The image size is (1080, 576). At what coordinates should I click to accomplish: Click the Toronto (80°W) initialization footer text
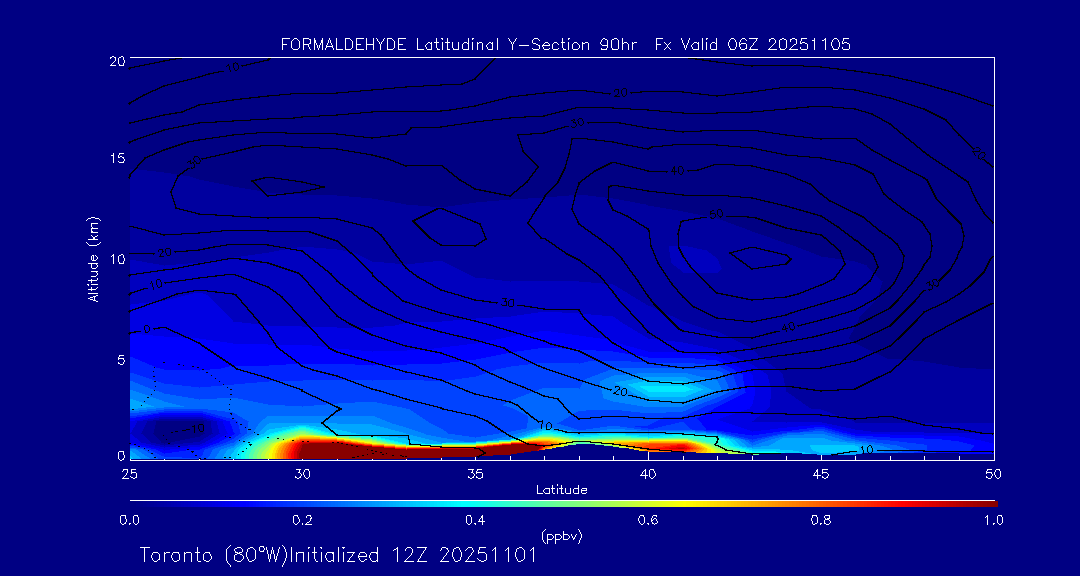(x=338, y=555)
